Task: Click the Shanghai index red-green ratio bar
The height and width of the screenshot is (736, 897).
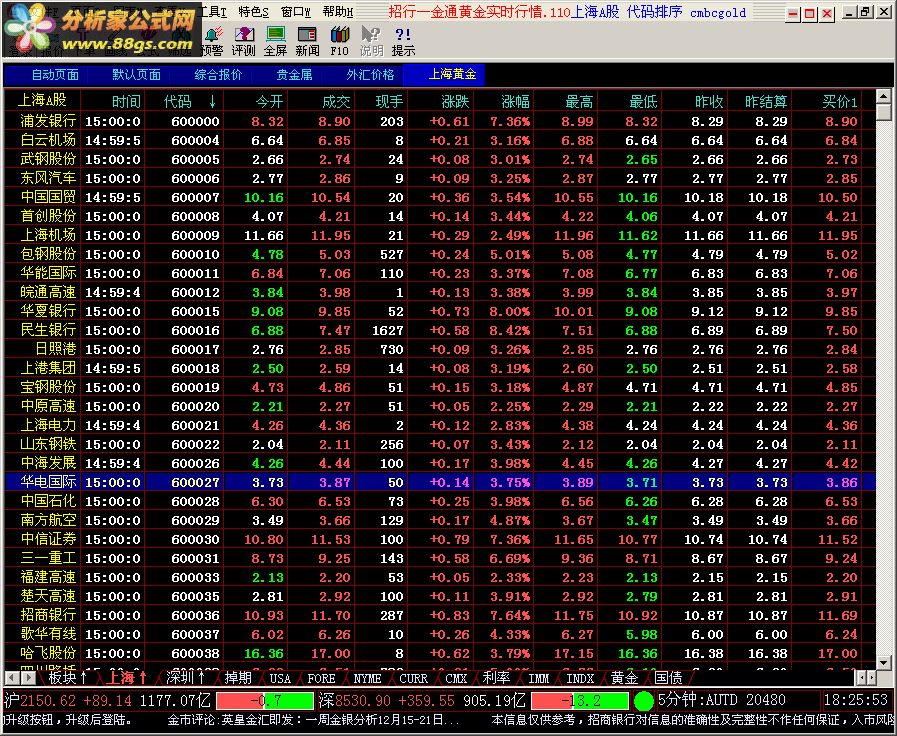Action: click(265, 701)
